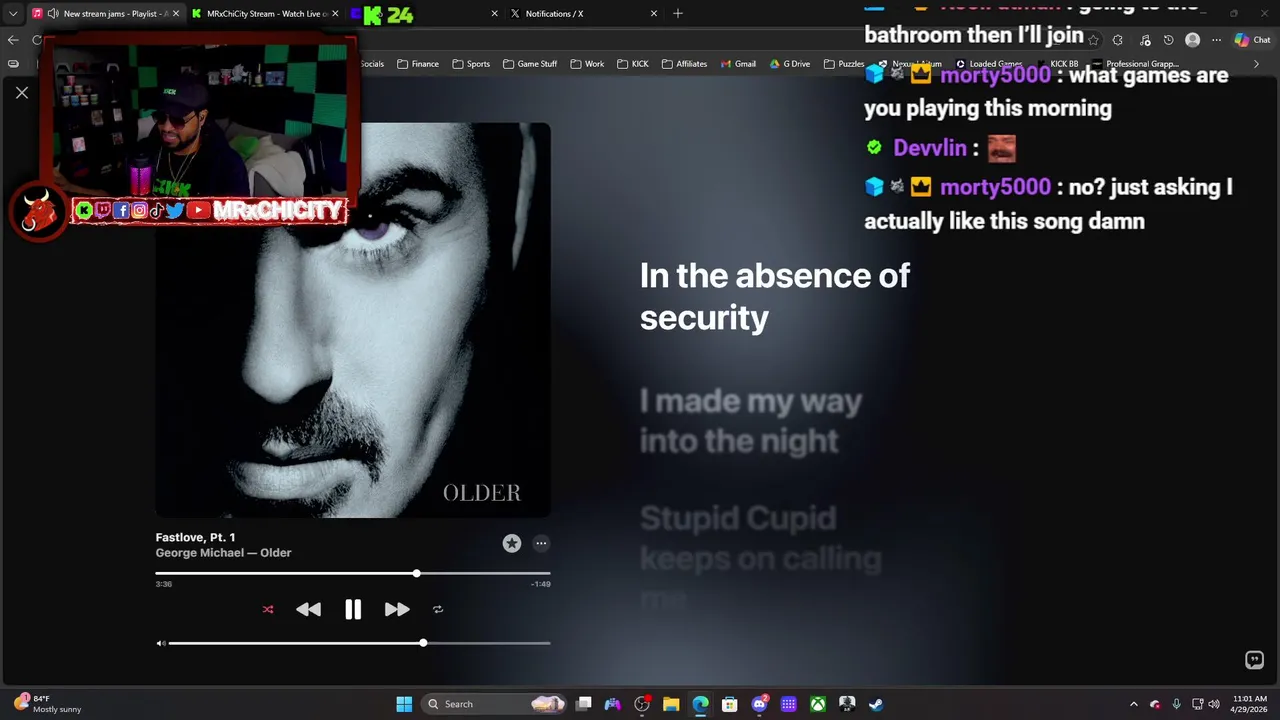1280x720 pixels.
Task: Go back to the previous track
Action: pyautogui.click(x=309, y=609)
